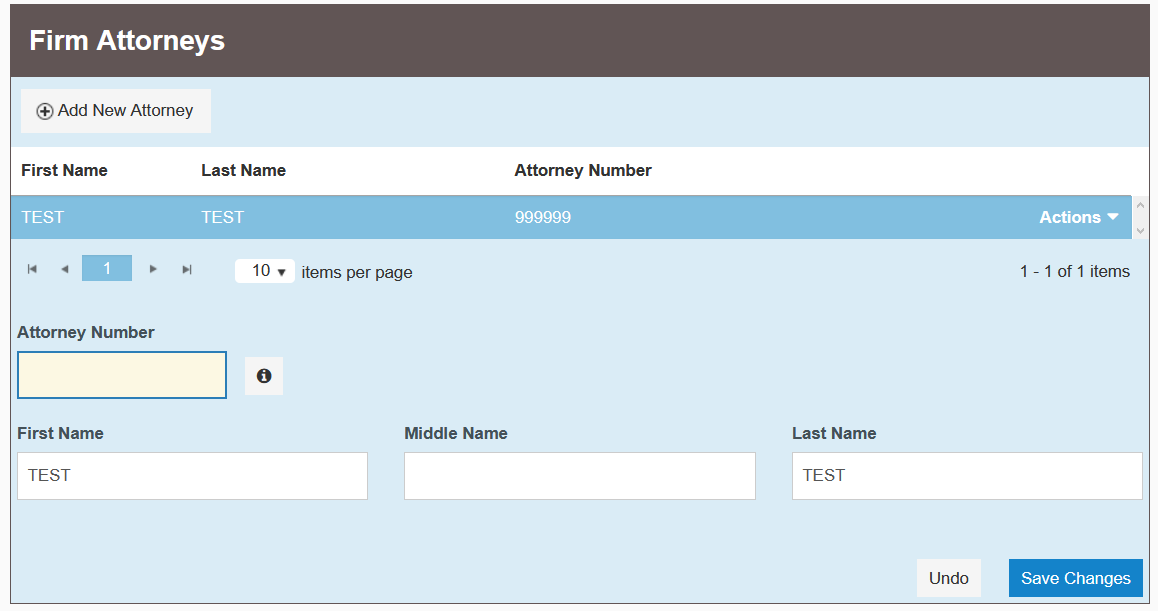Click into the Last Name field
Image resolution: width=1158 pixels, height=611 pixels.
tap(967, 476)
